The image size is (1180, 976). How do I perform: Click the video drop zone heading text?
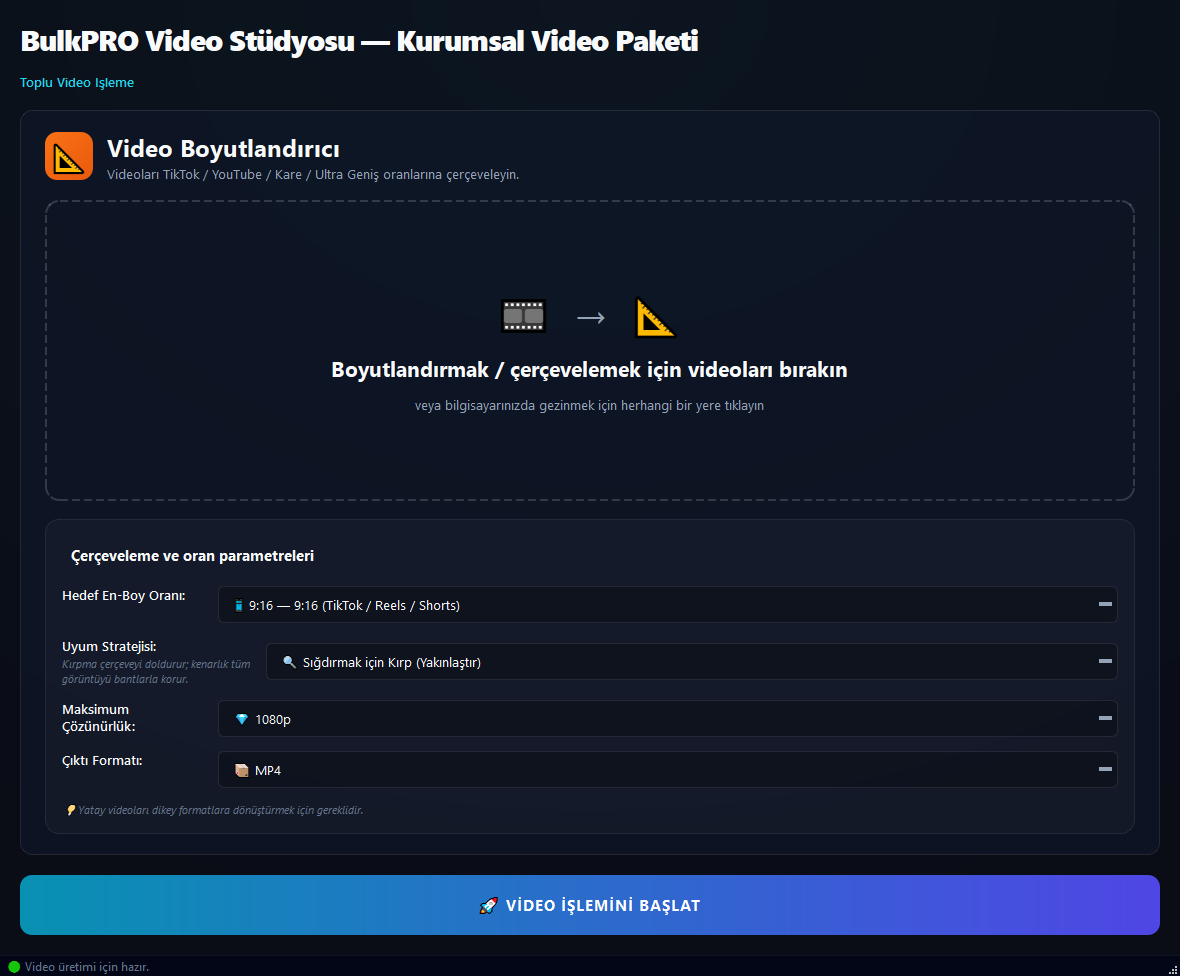589,369
